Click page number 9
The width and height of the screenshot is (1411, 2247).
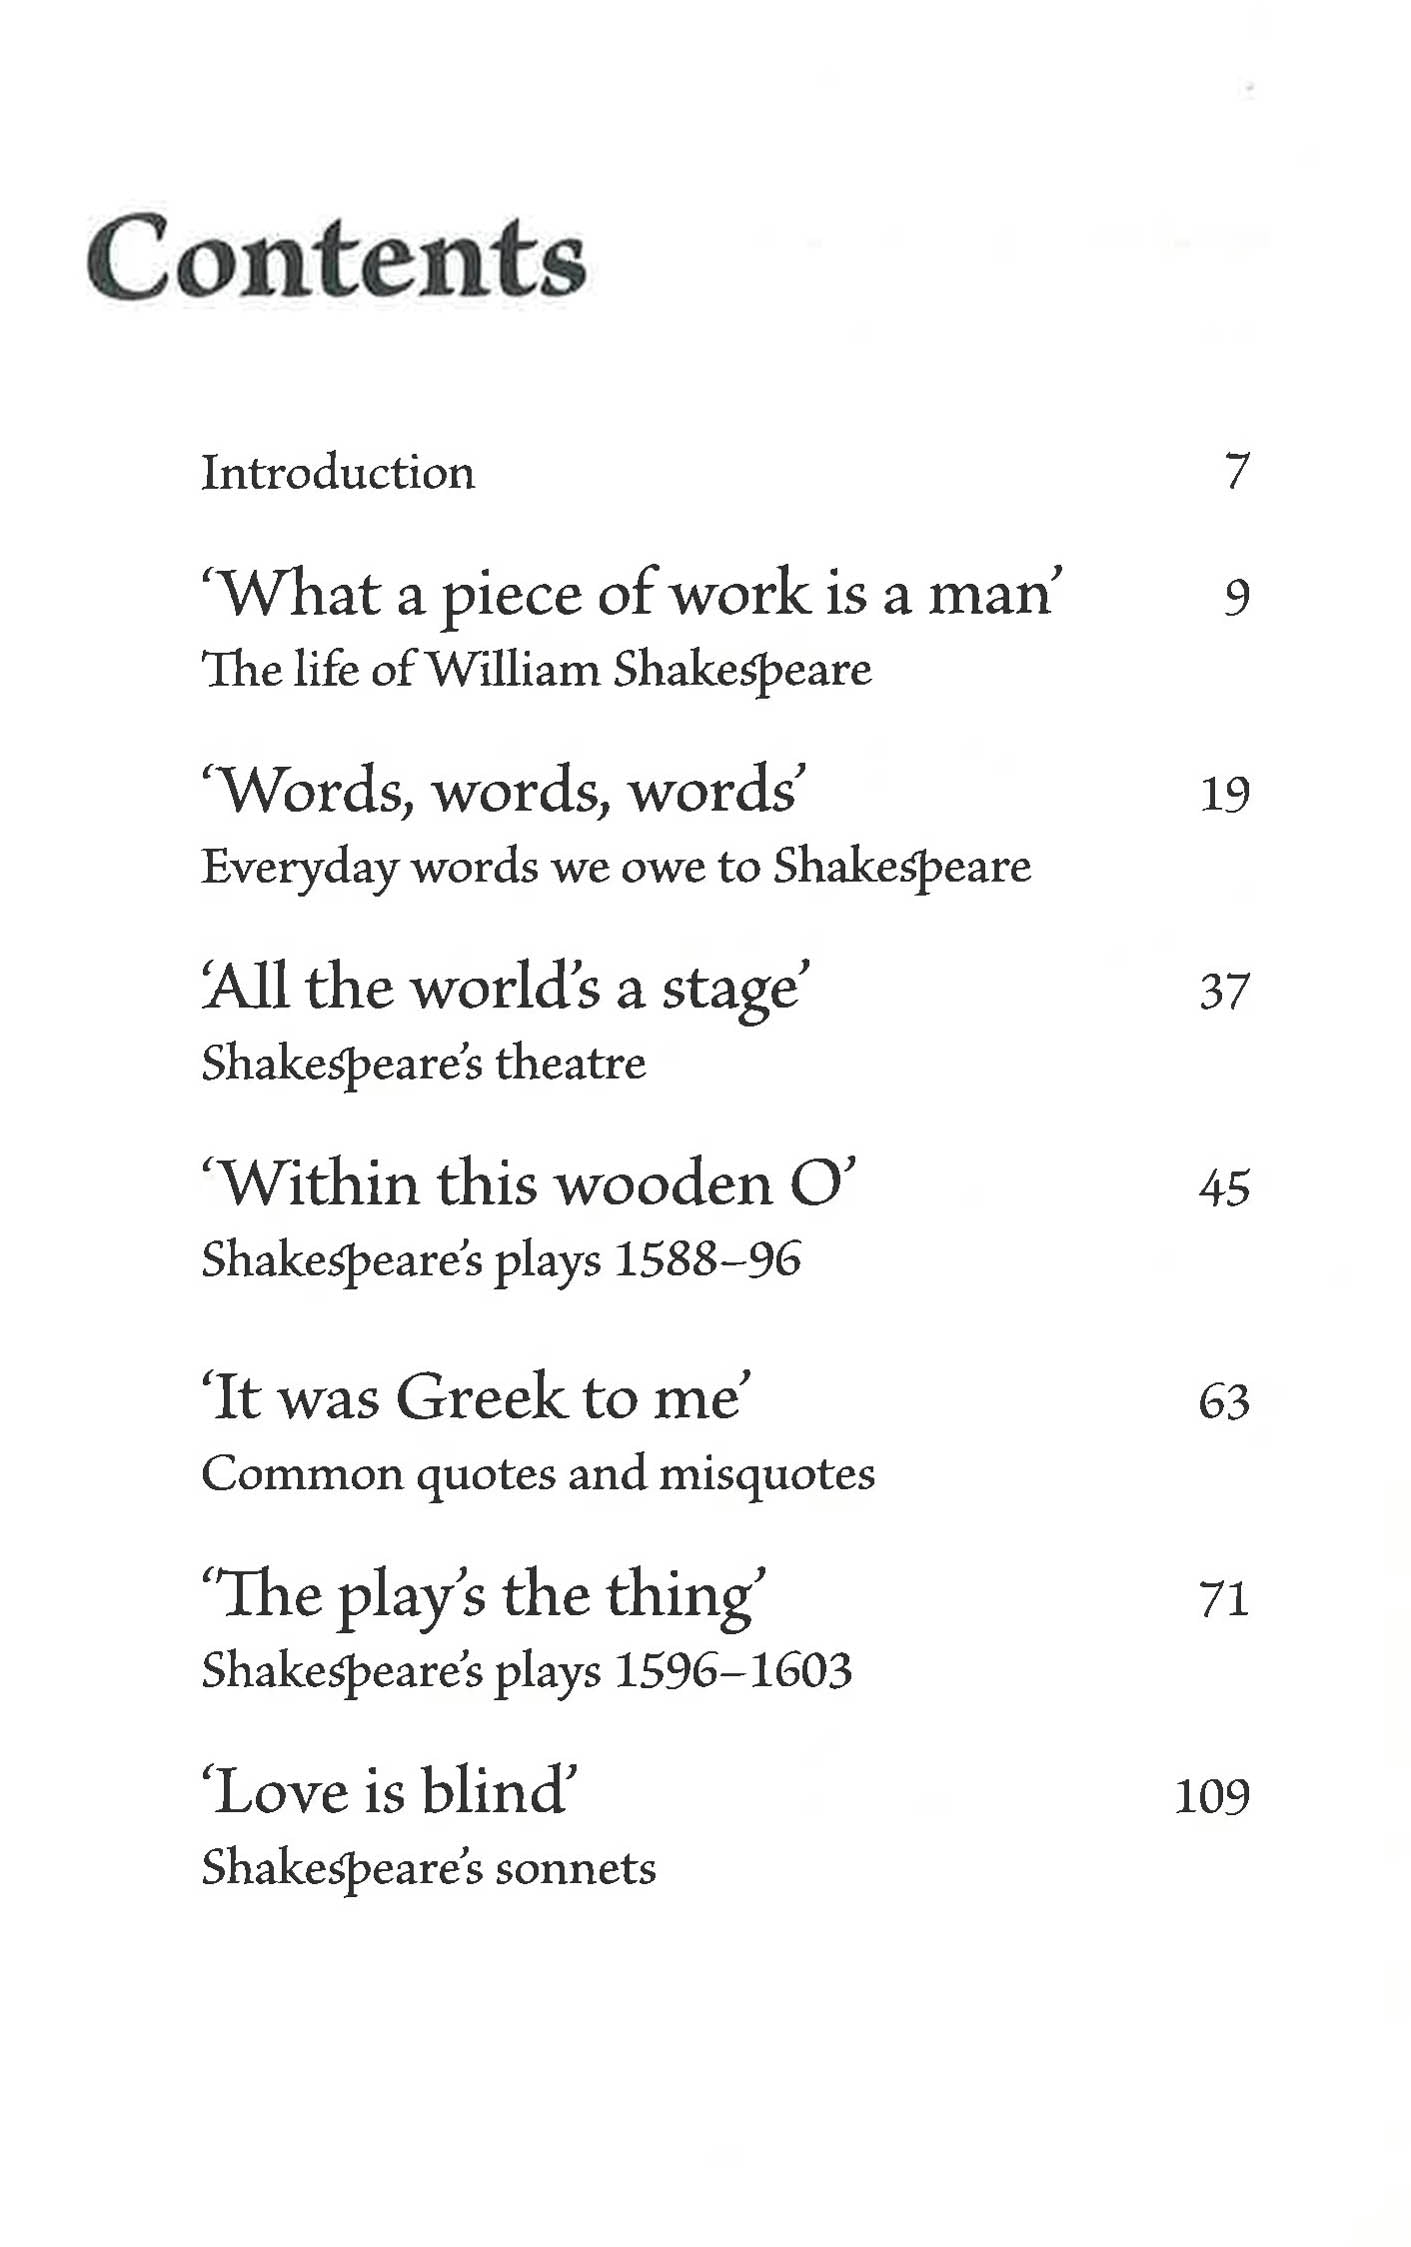(x=1237, y=598)
